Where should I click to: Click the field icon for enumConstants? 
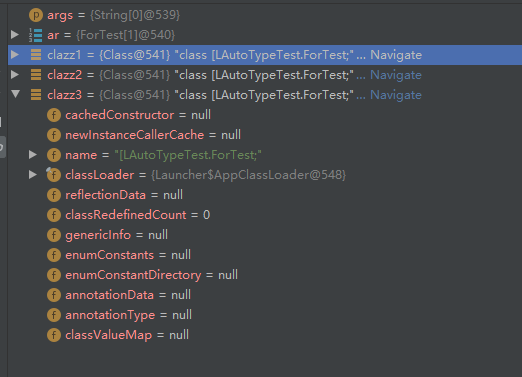pos(54,255)
